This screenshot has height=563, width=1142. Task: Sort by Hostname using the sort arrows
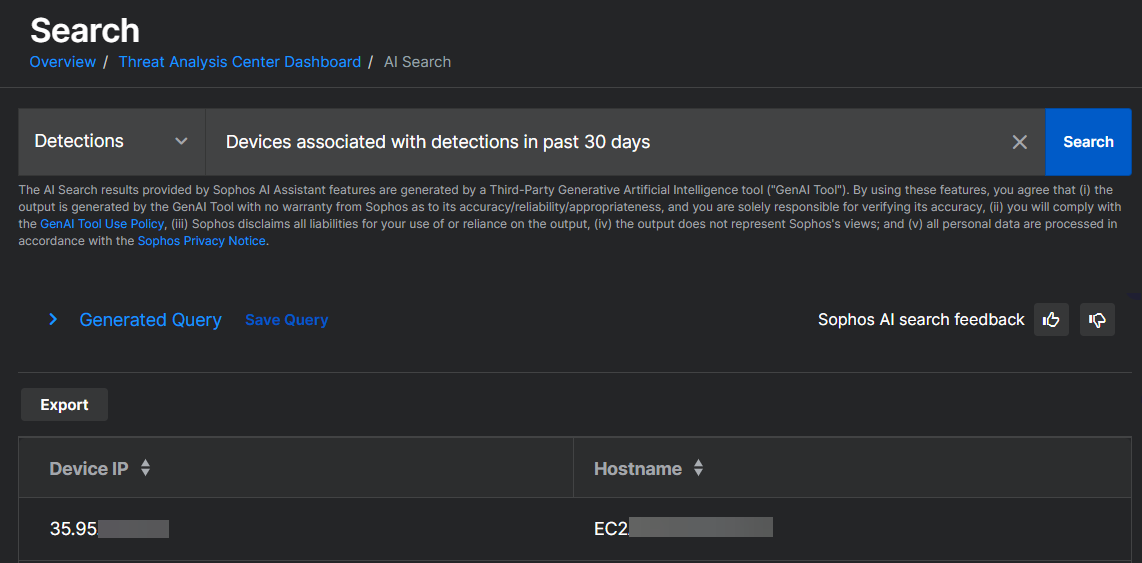pyautogui.click(x=698, y=468)
